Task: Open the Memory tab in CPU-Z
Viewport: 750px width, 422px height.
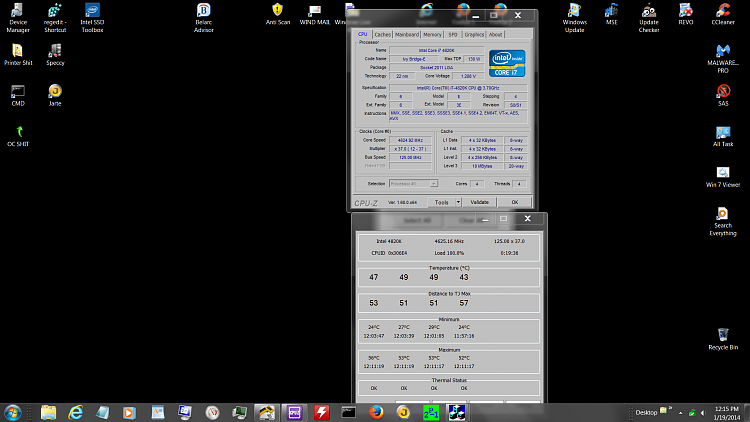Action: point(432,34)
